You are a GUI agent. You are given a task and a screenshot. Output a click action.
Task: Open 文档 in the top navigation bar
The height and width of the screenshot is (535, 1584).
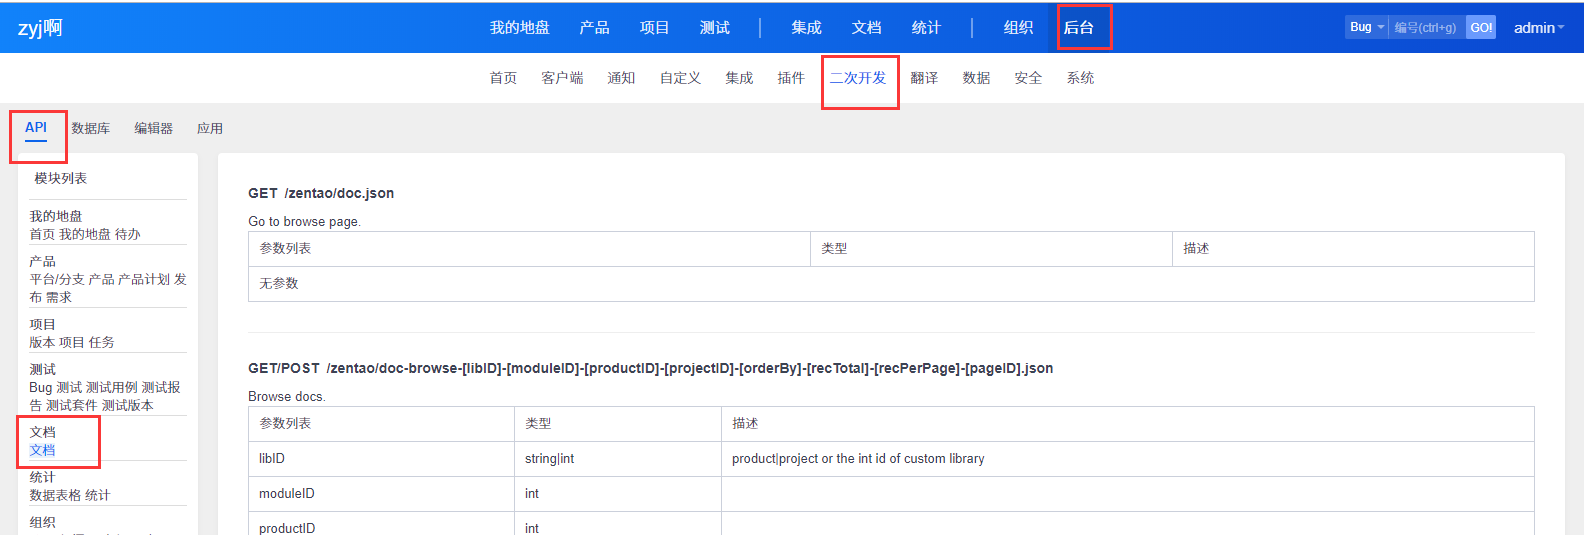click(x=866, y=27)
